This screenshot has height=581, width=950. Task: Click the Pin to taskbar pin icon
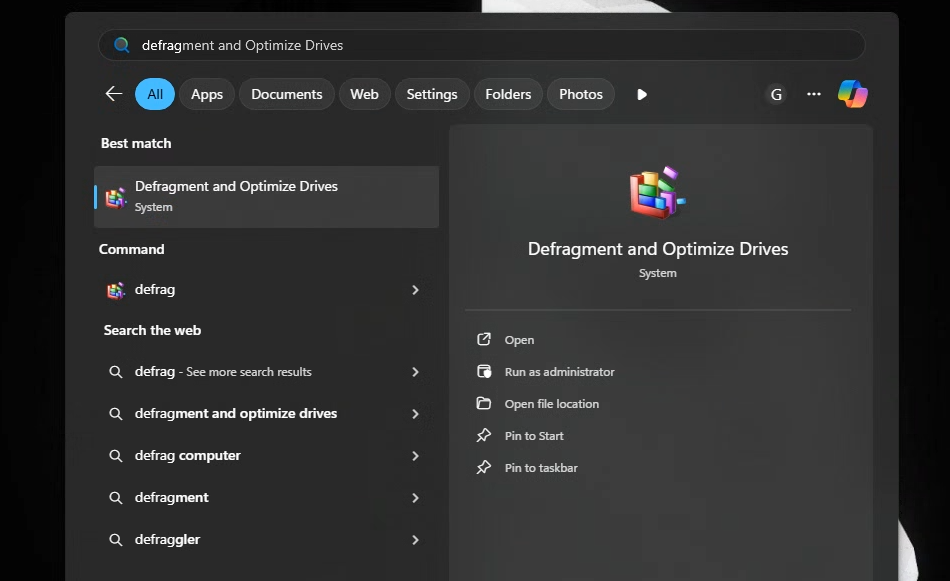point(484,468)
